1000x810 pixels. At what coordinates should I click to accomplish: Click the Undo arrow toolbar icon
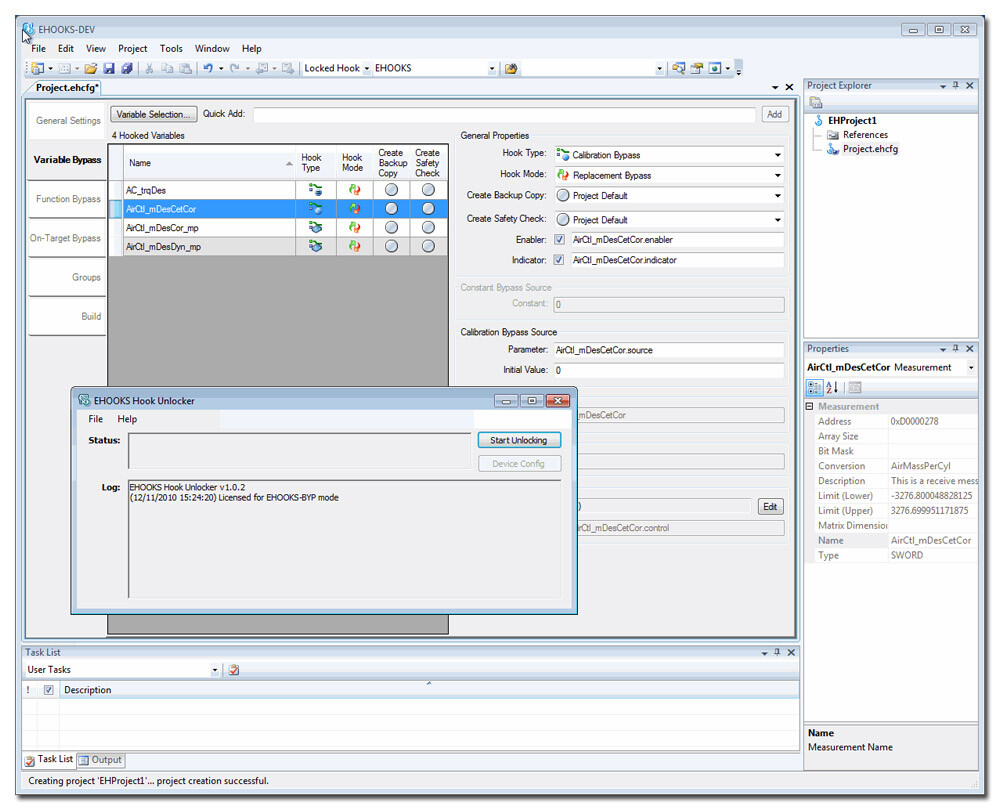pos(208,68)
